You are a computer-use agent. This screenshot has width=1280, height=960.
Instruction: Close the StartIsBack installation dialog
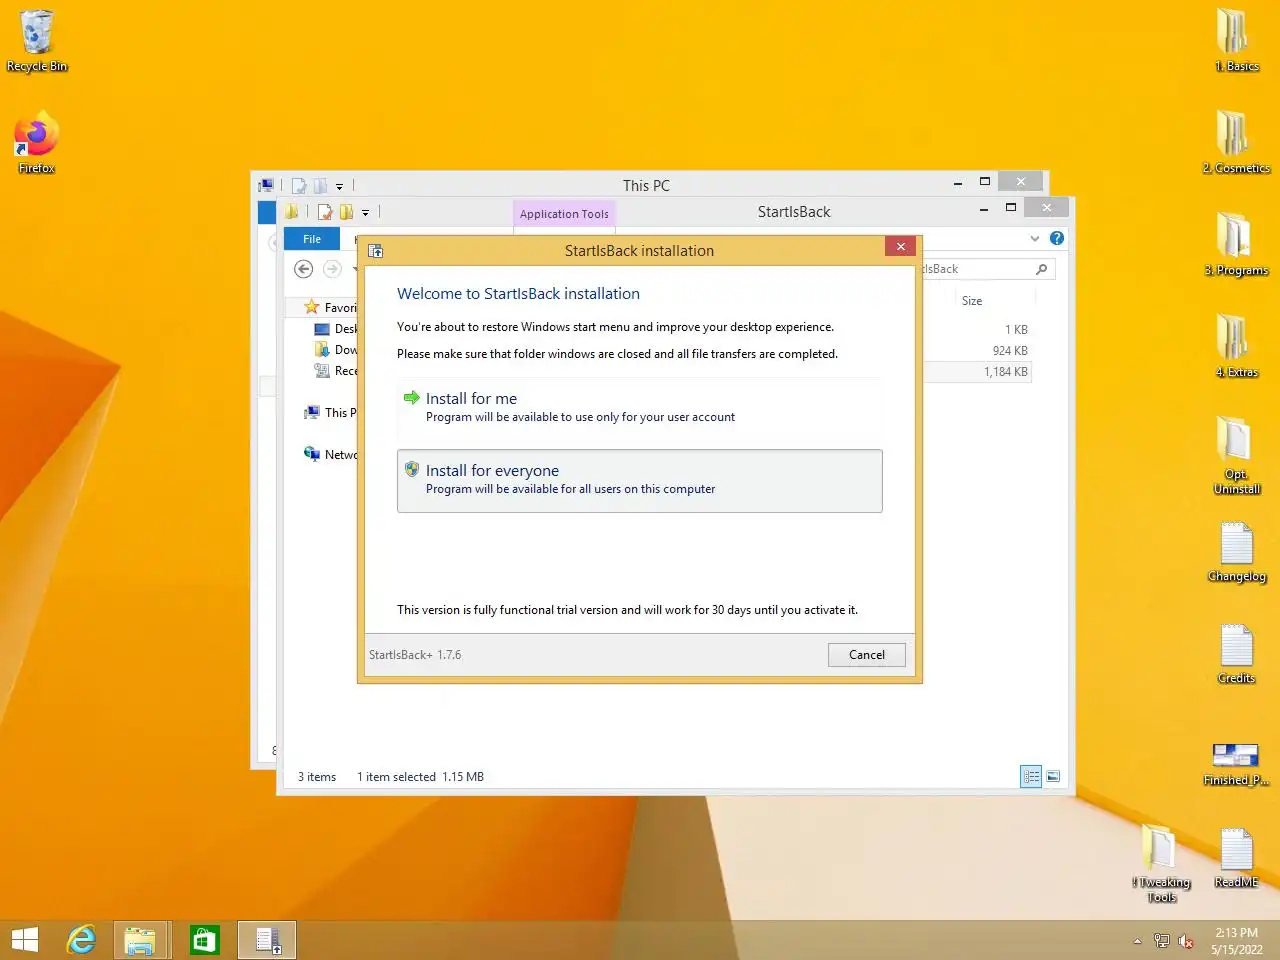[x=900, y=247]
